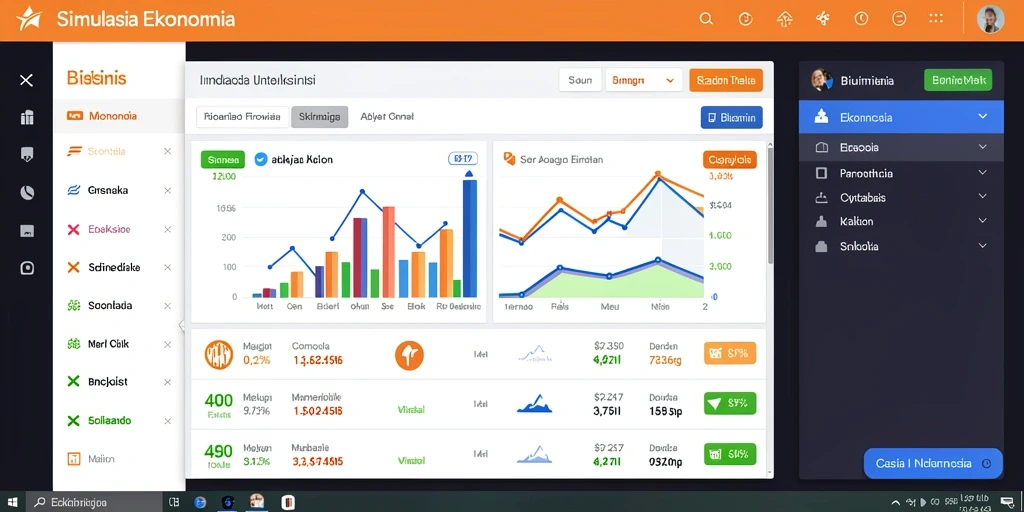Click the search magnifier icon in header
This screenshot has height=512, width=1024.
pyautogui.click(x=706, y=19)
